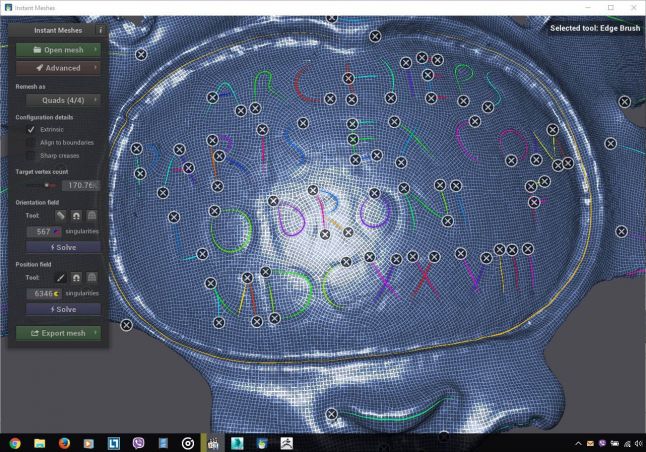This screenshot has height=452, width=646.
Task: Select the orientation field attractor magnet tool
Action: click(76, 215)
